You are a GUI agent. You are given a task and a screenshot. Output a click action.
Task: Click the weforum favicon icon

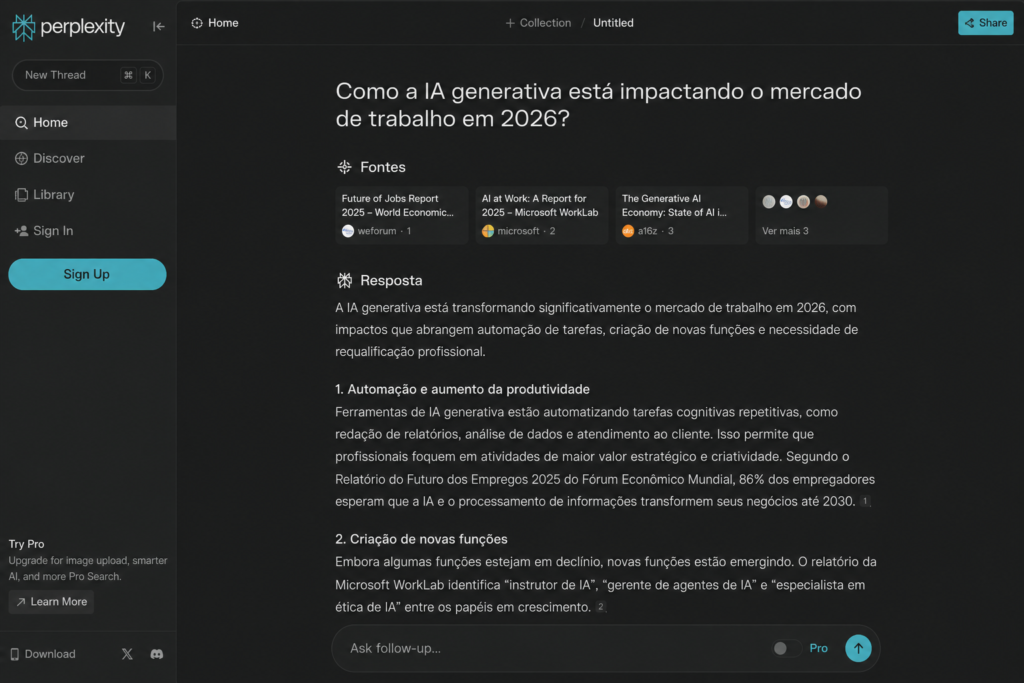point(348,231)
